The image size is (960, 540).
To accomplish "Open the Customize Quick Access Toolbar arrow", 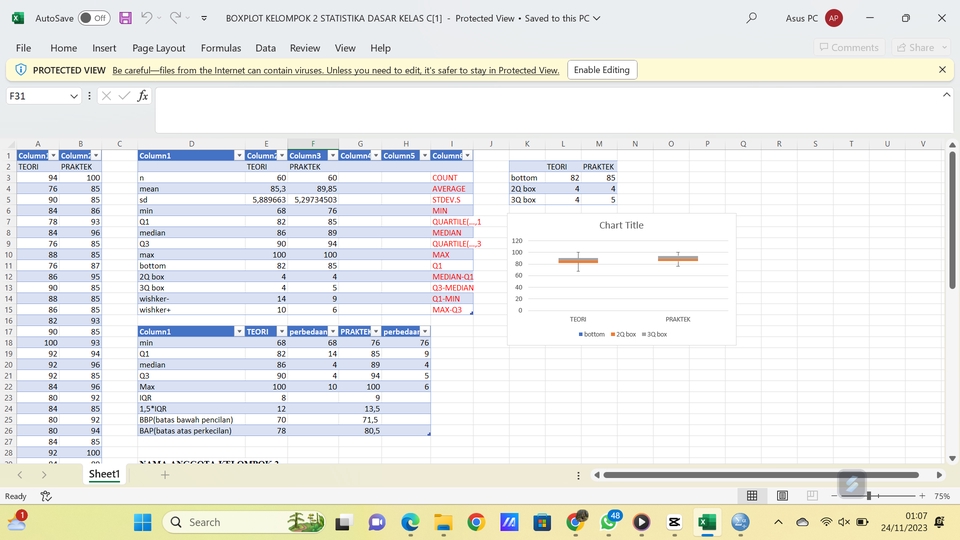I will pos(204,18).
